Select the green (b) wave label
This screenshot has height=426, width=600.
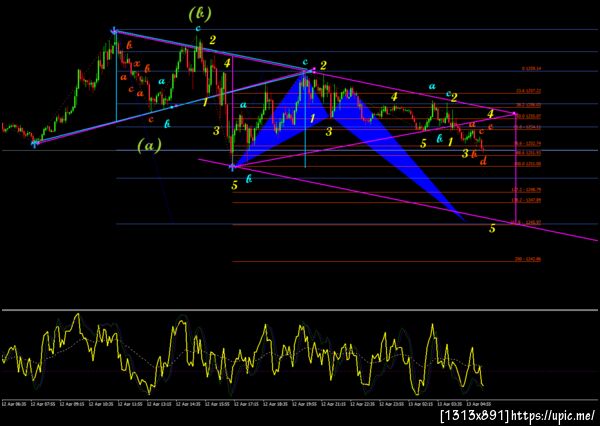coord(200,15)
